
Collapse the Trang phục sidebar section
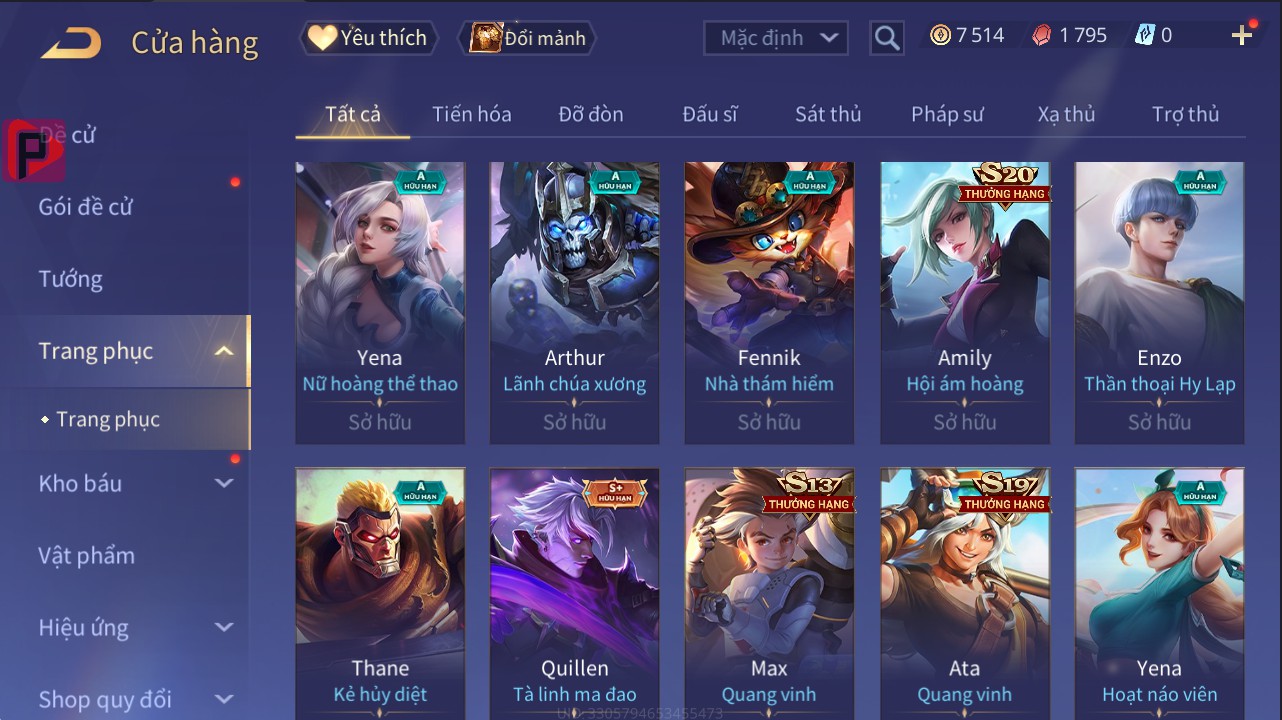point(224,351)
